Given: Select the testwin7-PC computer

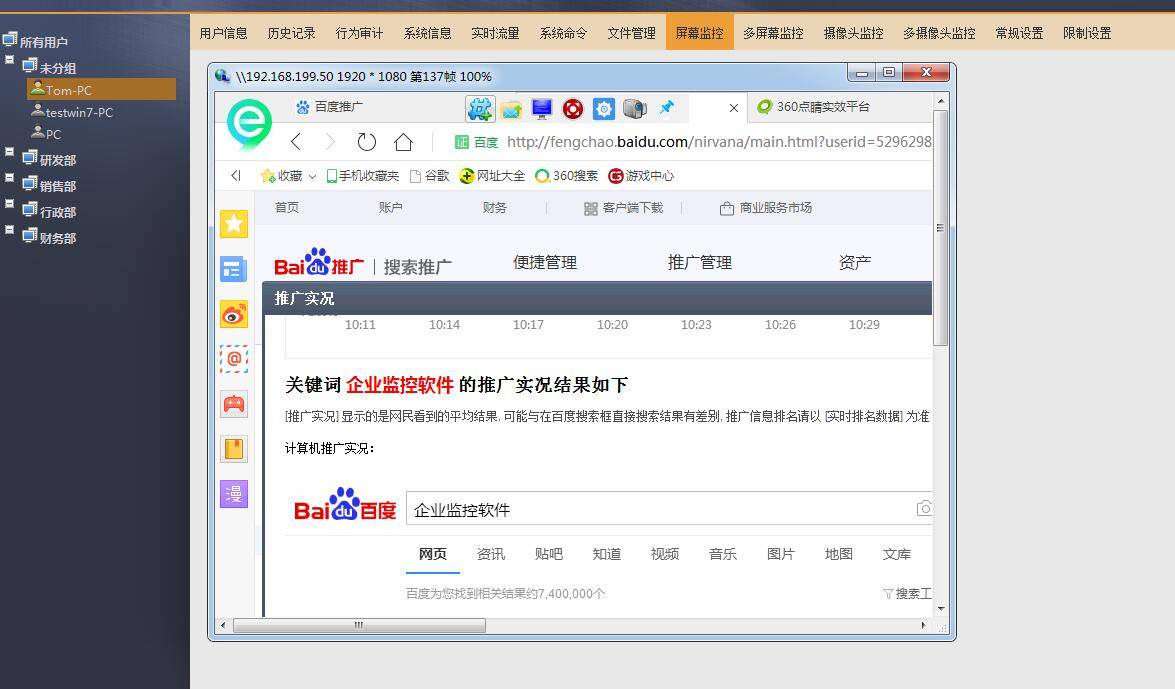Looking at the screenshot, I should click(x=79, y=112).
